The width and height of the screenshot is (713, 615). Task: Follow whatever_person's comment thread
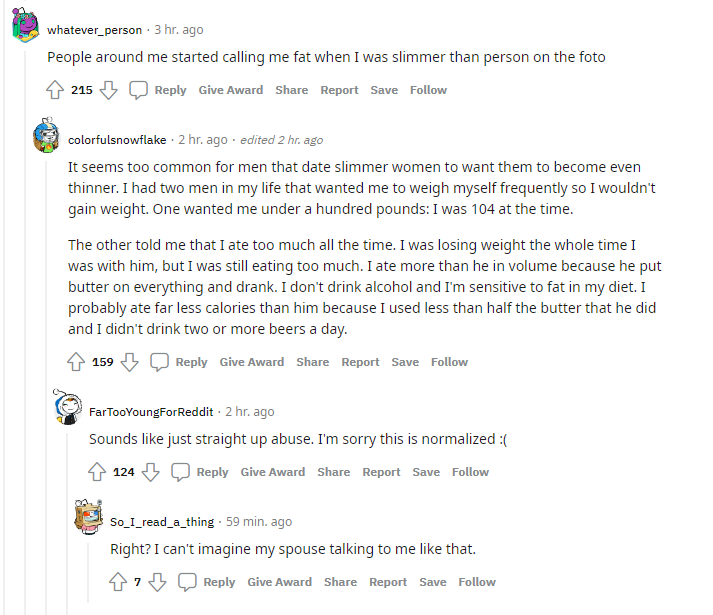[x=428, y=90]
